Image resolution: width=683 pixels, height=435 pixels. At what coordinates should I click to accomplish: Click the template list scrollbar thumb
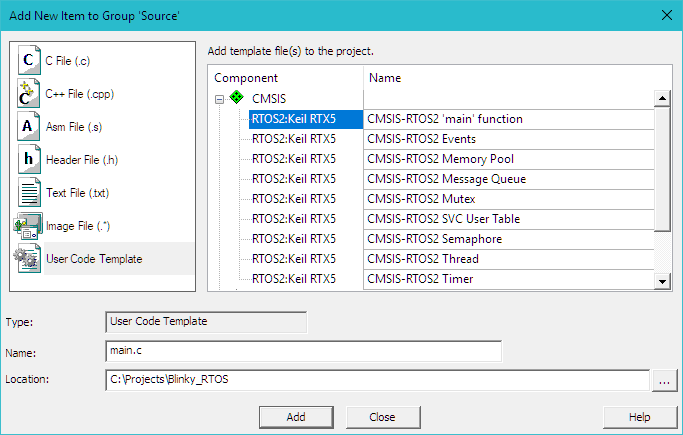pyautogui.click(x=662, y=169)
